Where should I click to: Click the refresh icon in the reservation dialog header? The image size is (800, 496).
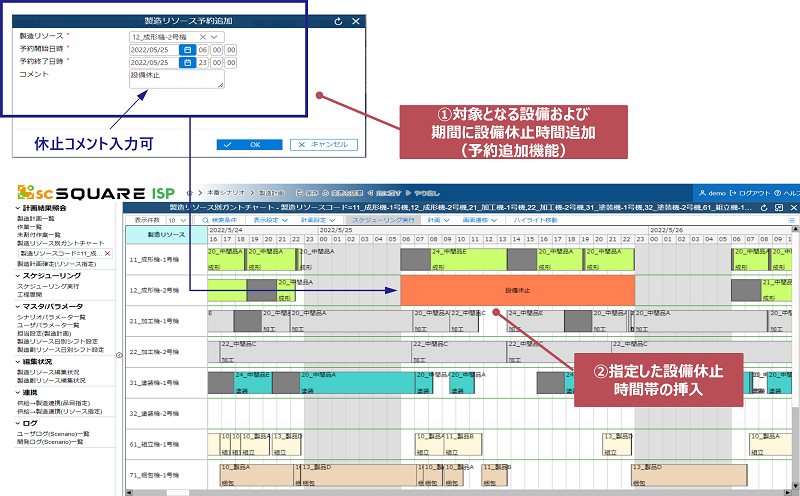tap(337, 20)
